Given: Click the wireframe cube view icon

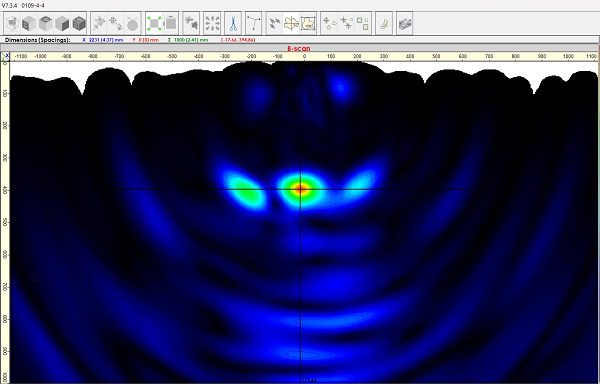Looking at the screenshot, I should click(x=13, y=24).
